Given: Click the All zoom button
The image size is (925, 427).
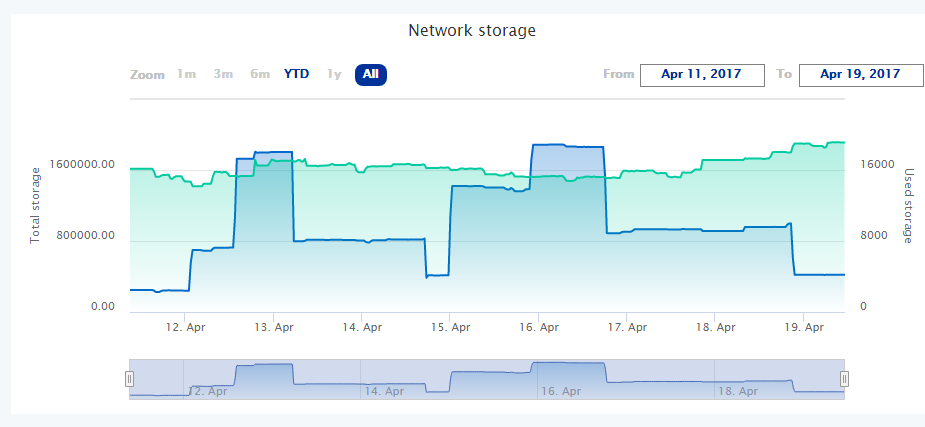Looking at the screenshot, I should pyautogui.click(x=371, y=74).
